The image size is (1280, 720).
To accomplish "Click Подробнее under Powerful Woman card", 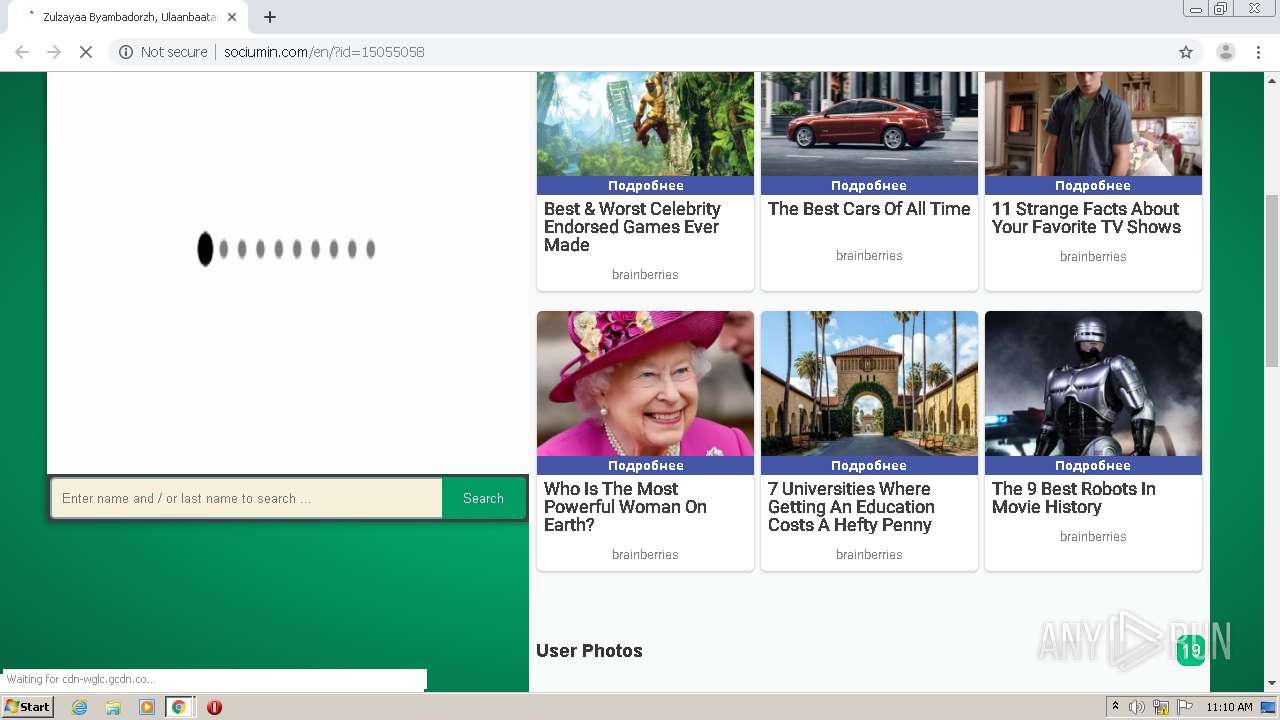I will tap(645, 465).
